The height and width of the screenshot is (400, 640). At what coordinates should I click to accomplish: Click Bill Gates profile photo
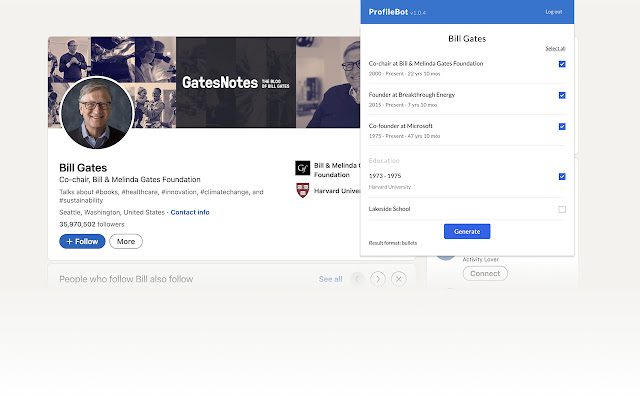point(97,113)
